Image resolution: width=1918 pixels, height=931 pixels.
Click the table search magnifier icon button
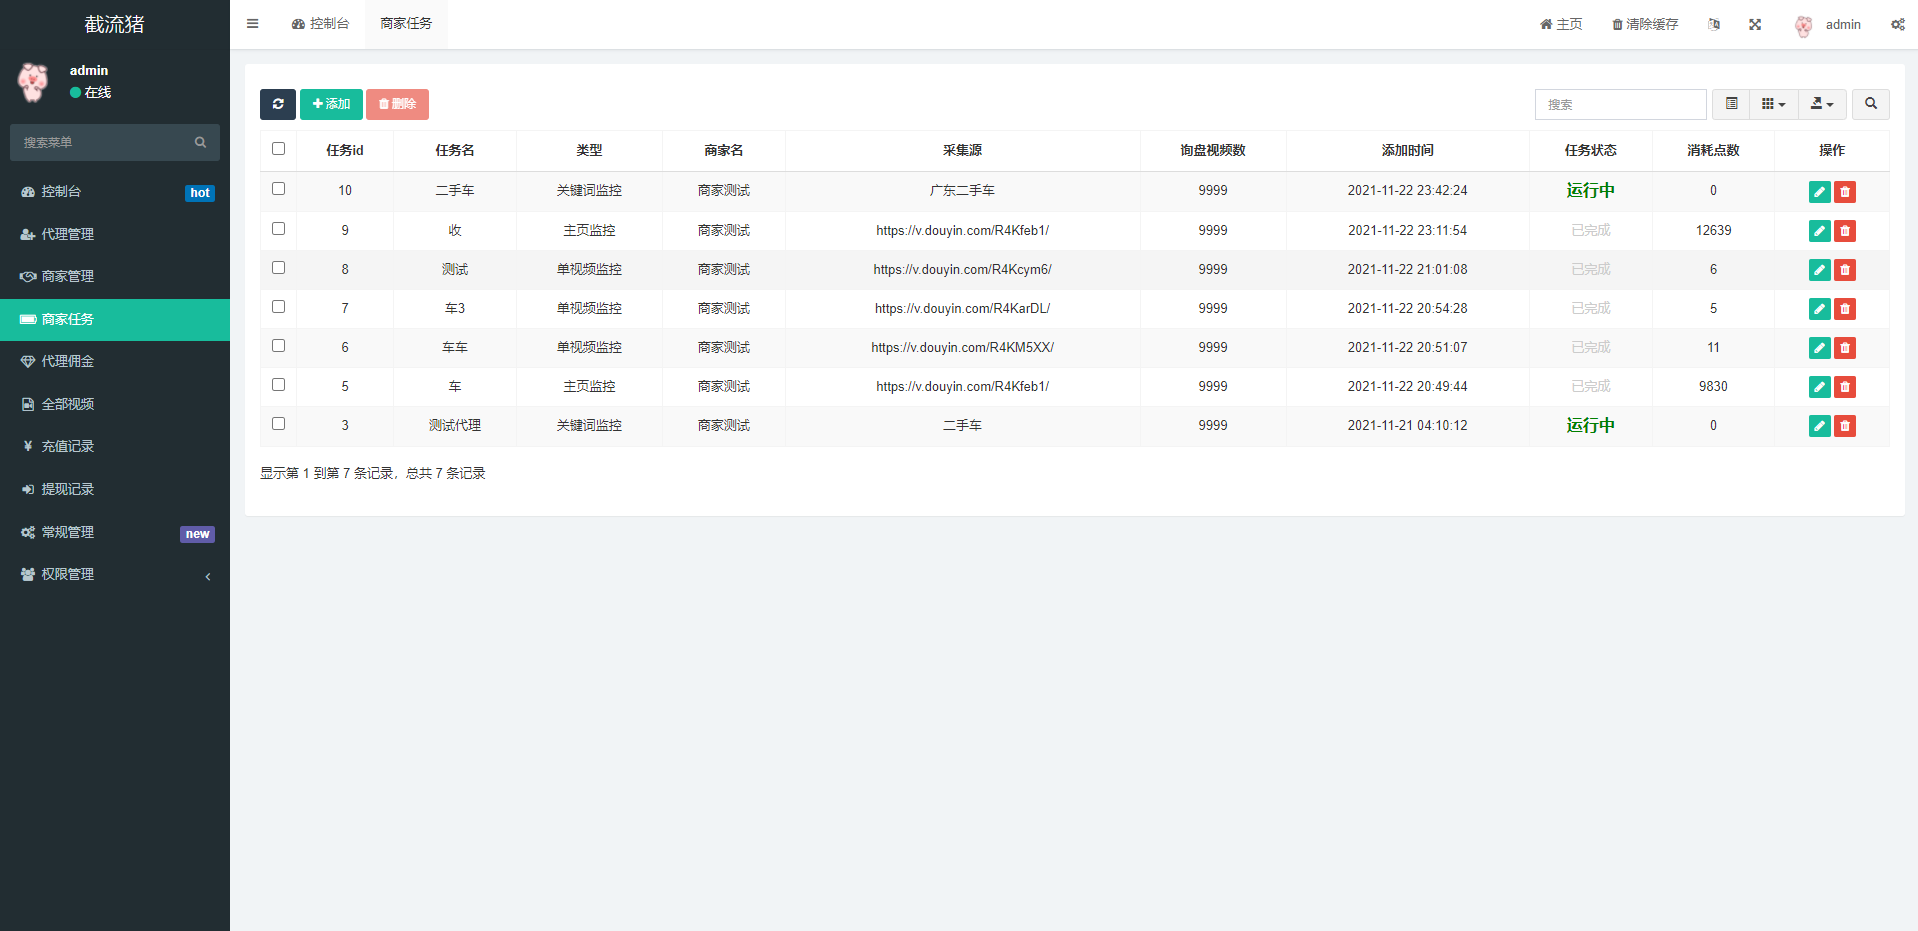(x=1870, y=104)
